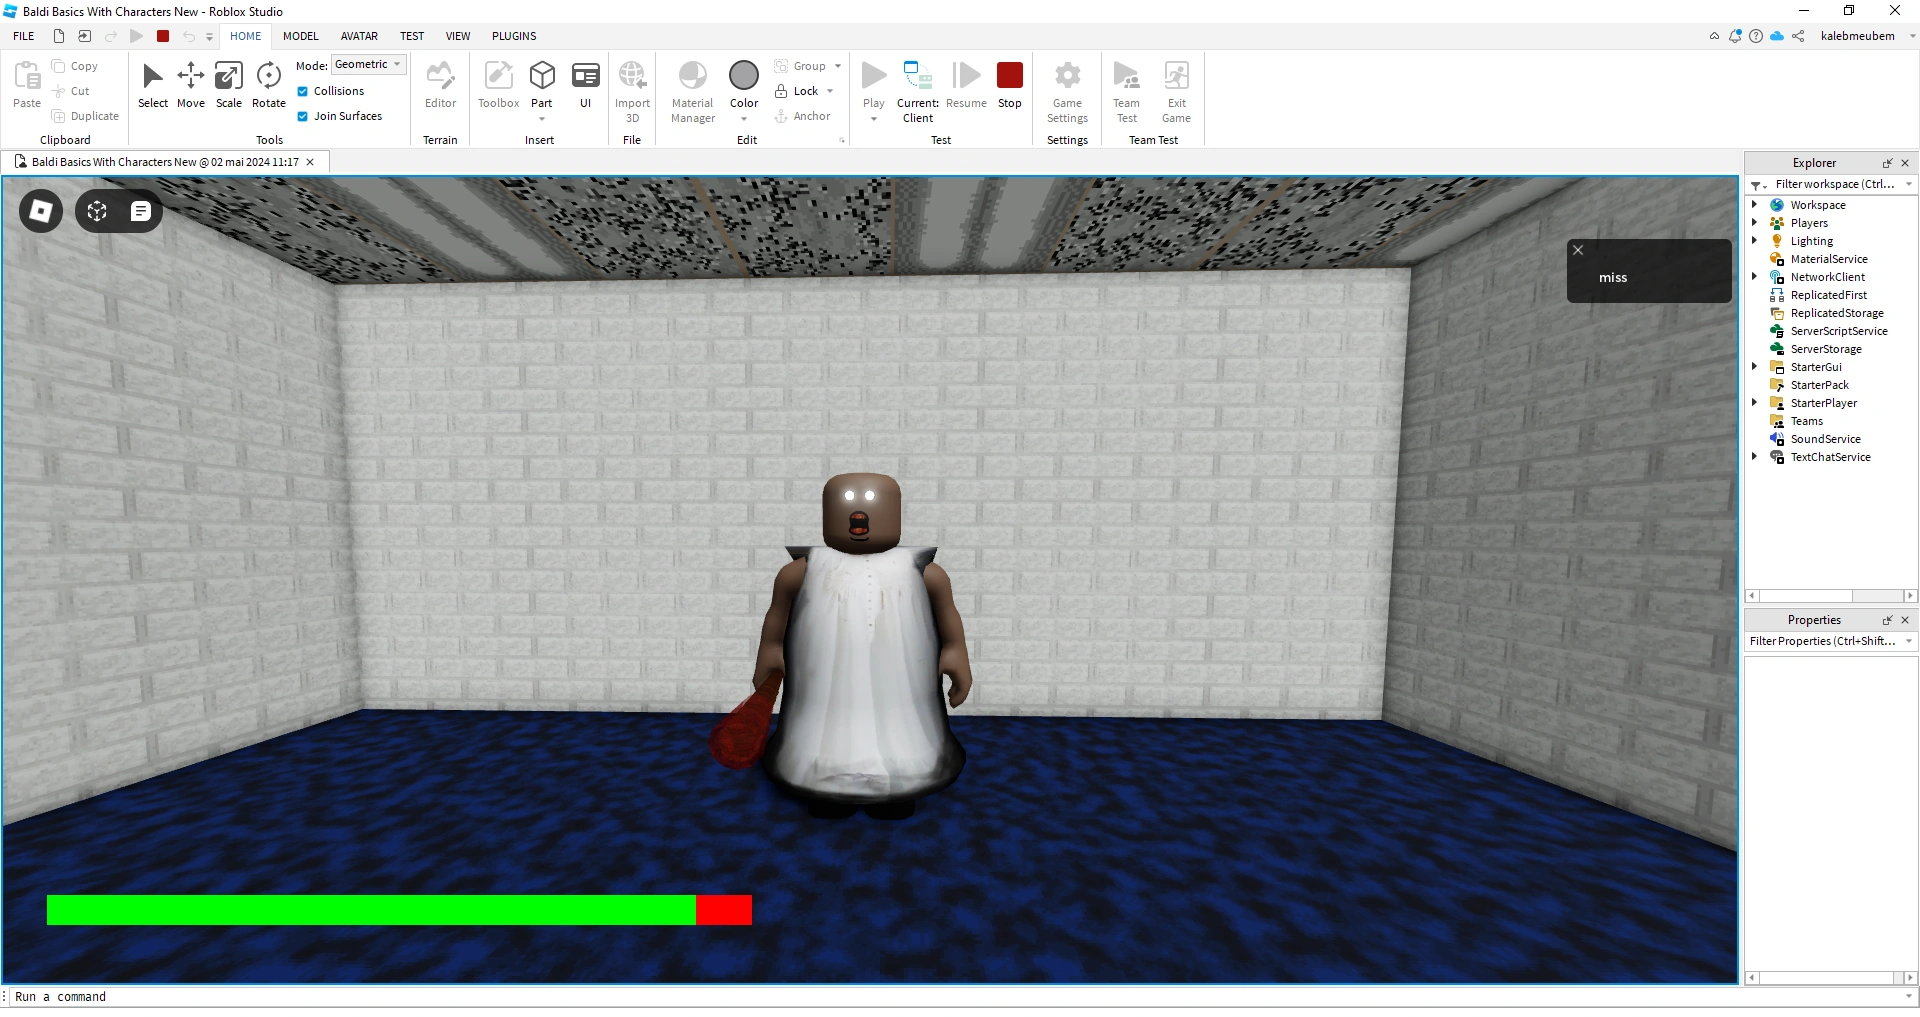Click the Anchor button
This screenshot has height=1017, width=1920.
[803, 116]
